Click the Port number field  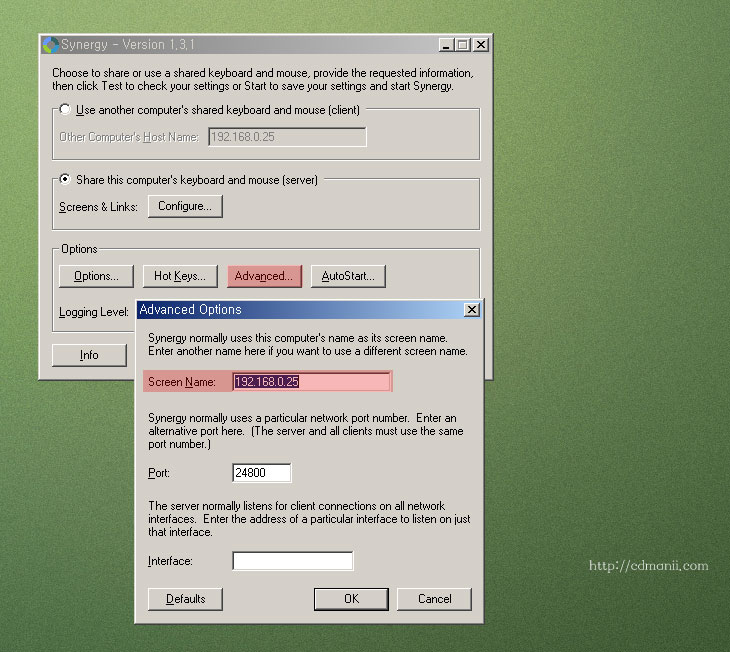[x=262, y=473]
